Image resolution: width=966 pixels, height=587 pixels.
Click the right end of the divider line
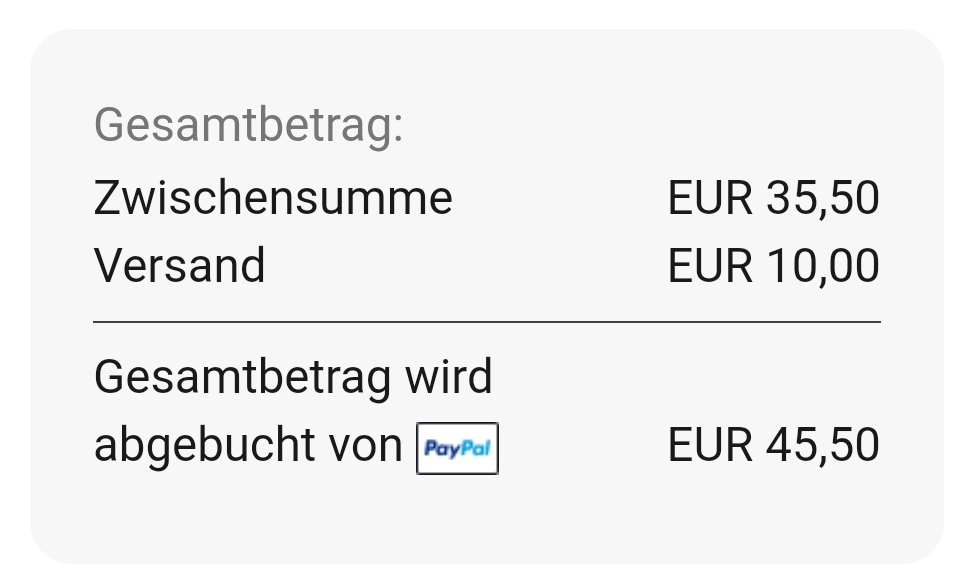[876, 322]
